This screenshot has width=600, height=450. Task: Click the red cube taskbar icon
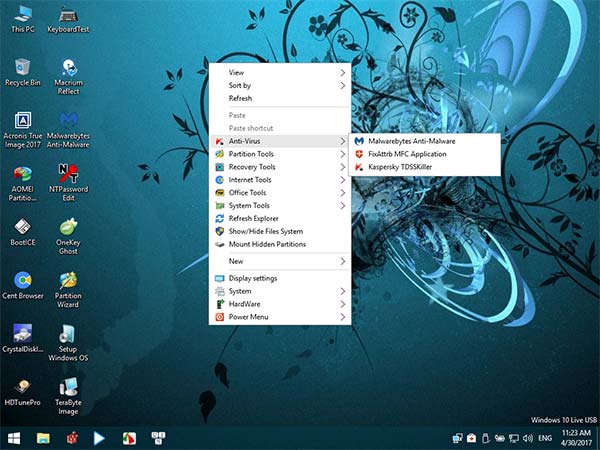72,438
